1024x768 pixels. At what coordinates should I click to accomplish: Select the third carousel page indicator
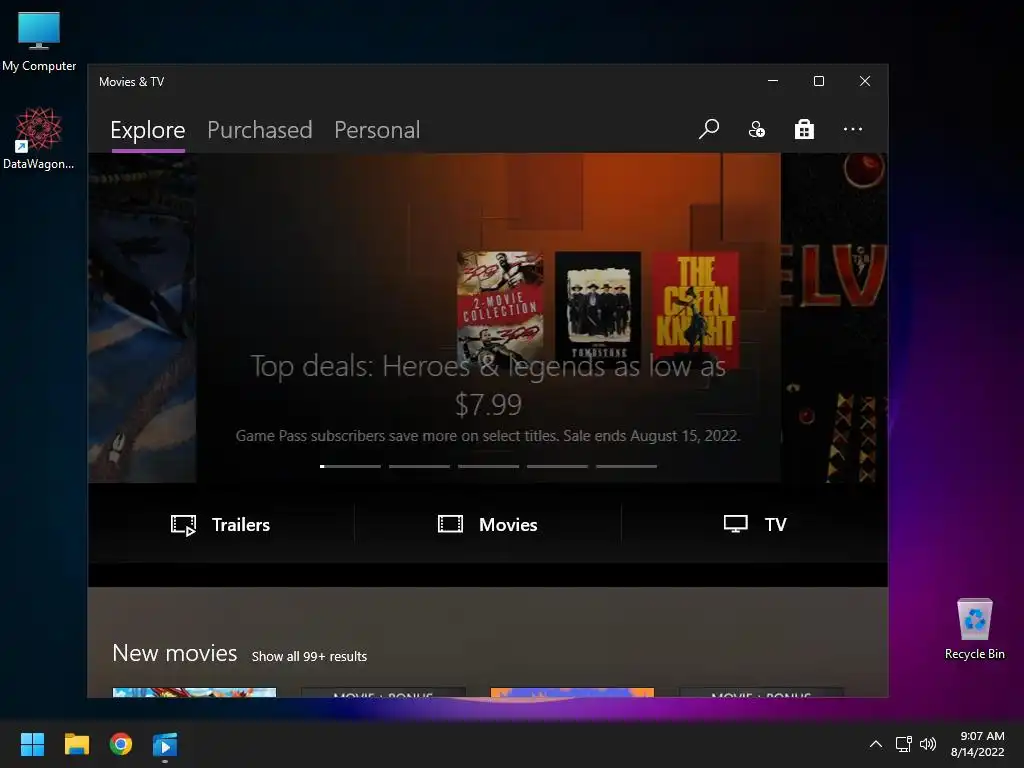[488, 466]
